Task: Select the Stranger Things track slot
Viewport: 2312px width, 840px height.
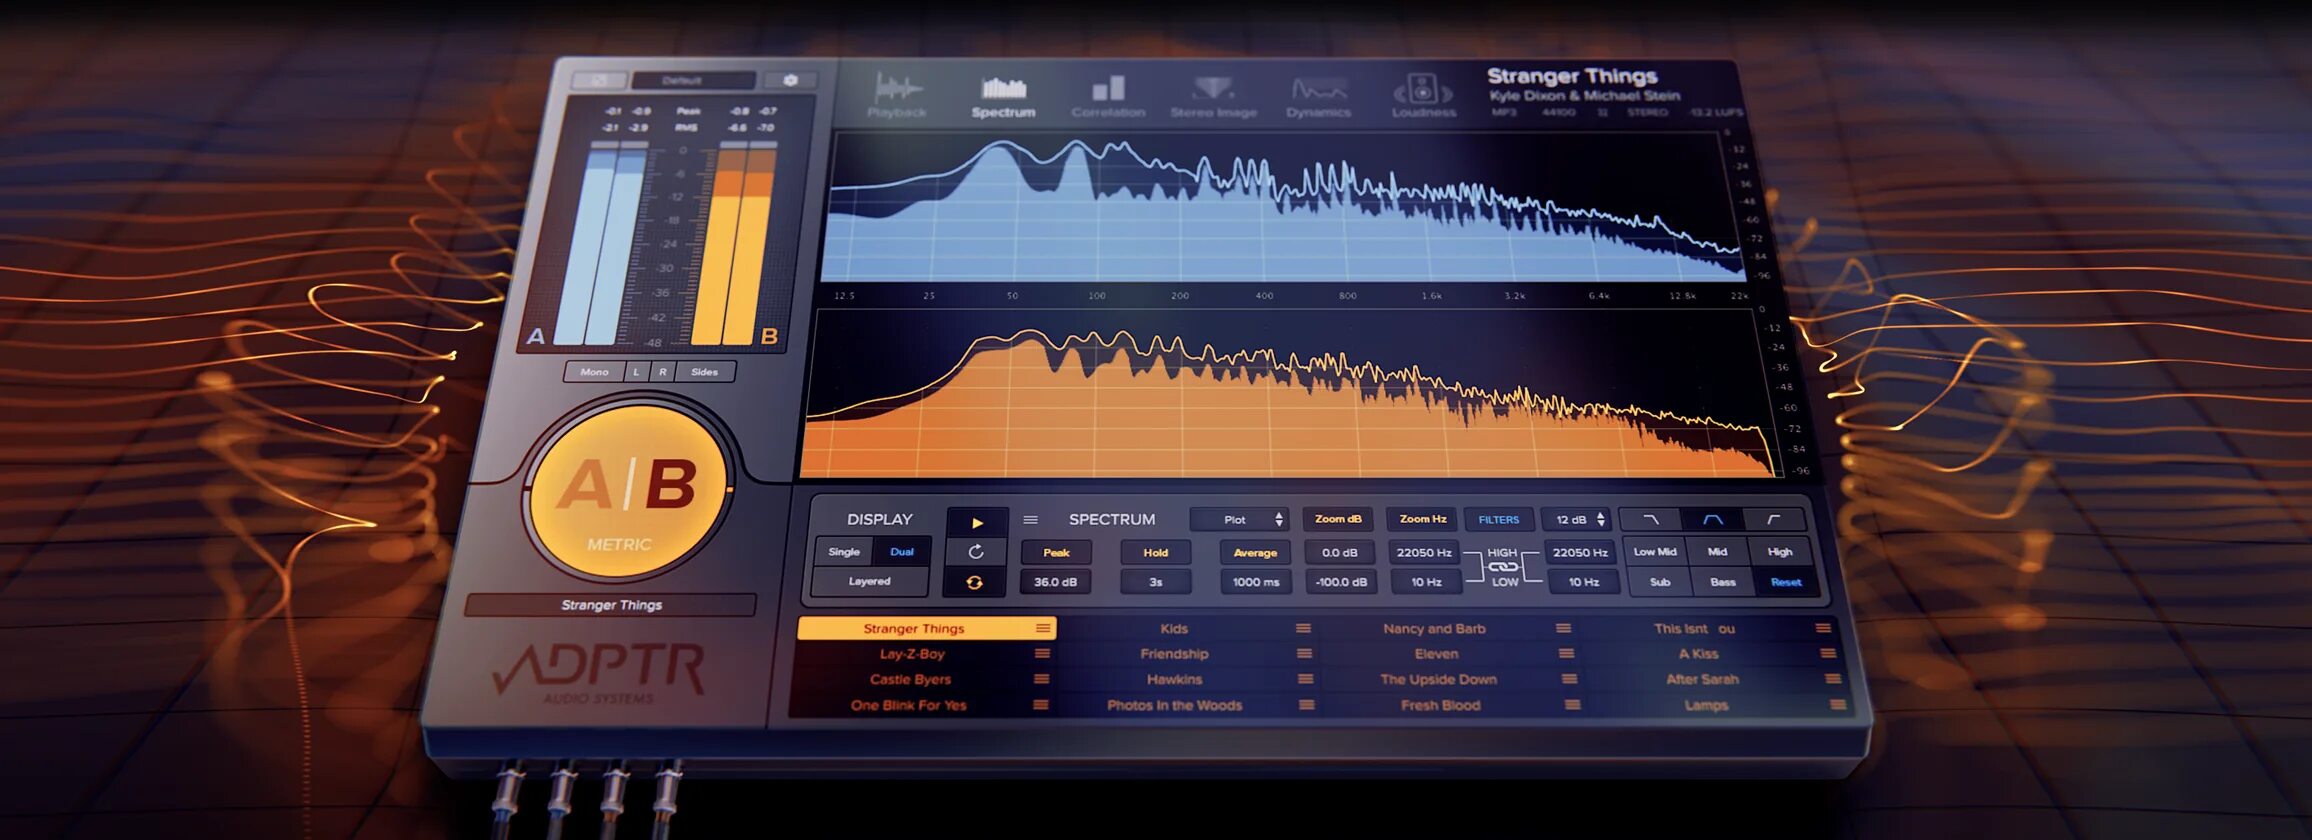Action: 926,628
